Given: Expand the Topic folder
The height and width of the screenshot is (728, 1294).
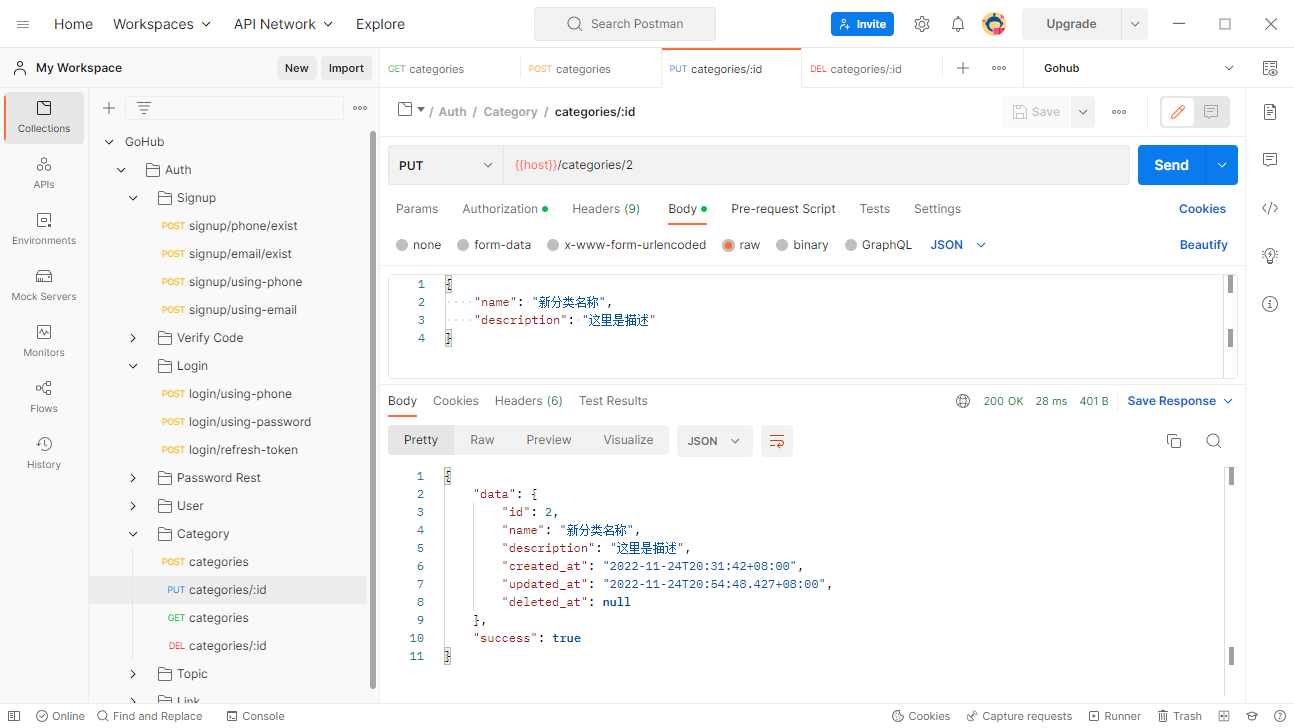Looking at the screenshot, I should click(133, 674).
